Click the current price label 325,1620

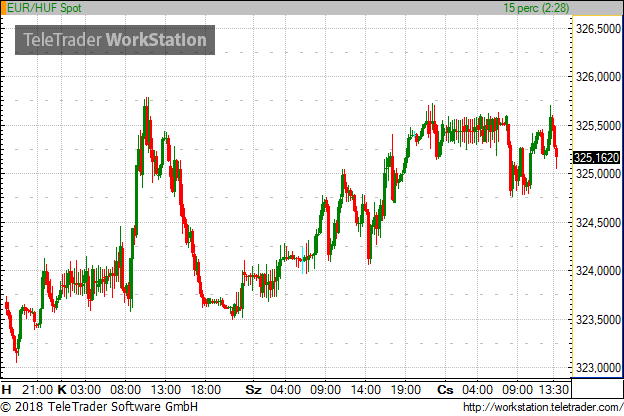(597, 158)
